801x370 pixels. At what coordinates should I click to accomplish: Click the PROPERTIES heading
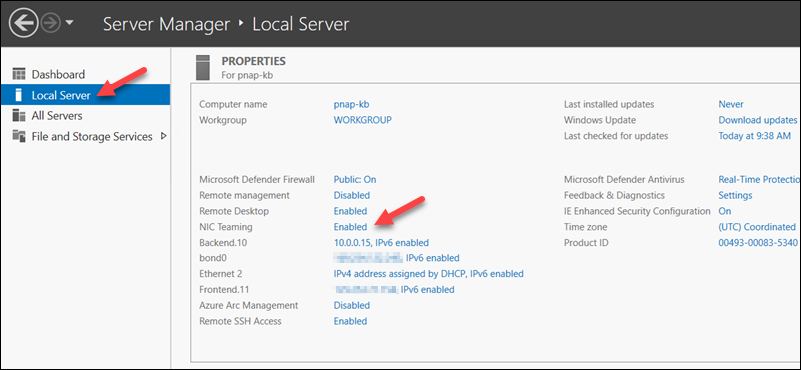(x=253, y=61)
